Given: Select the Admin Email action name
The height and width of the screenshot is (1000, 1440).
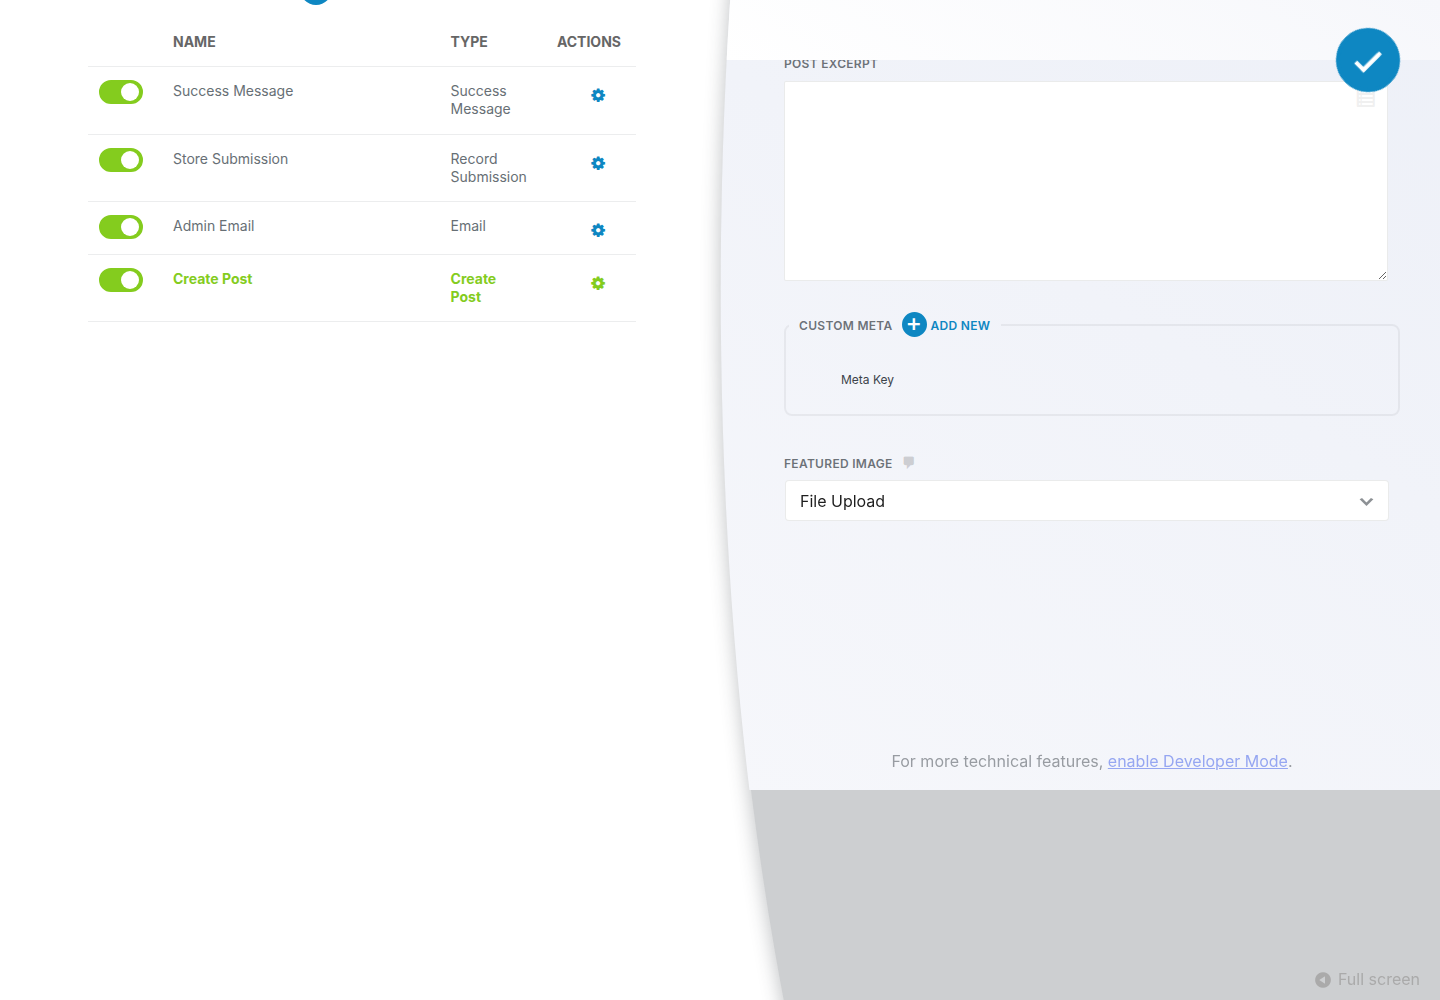Looking at the screenshot, I should [x=214, y=226].
